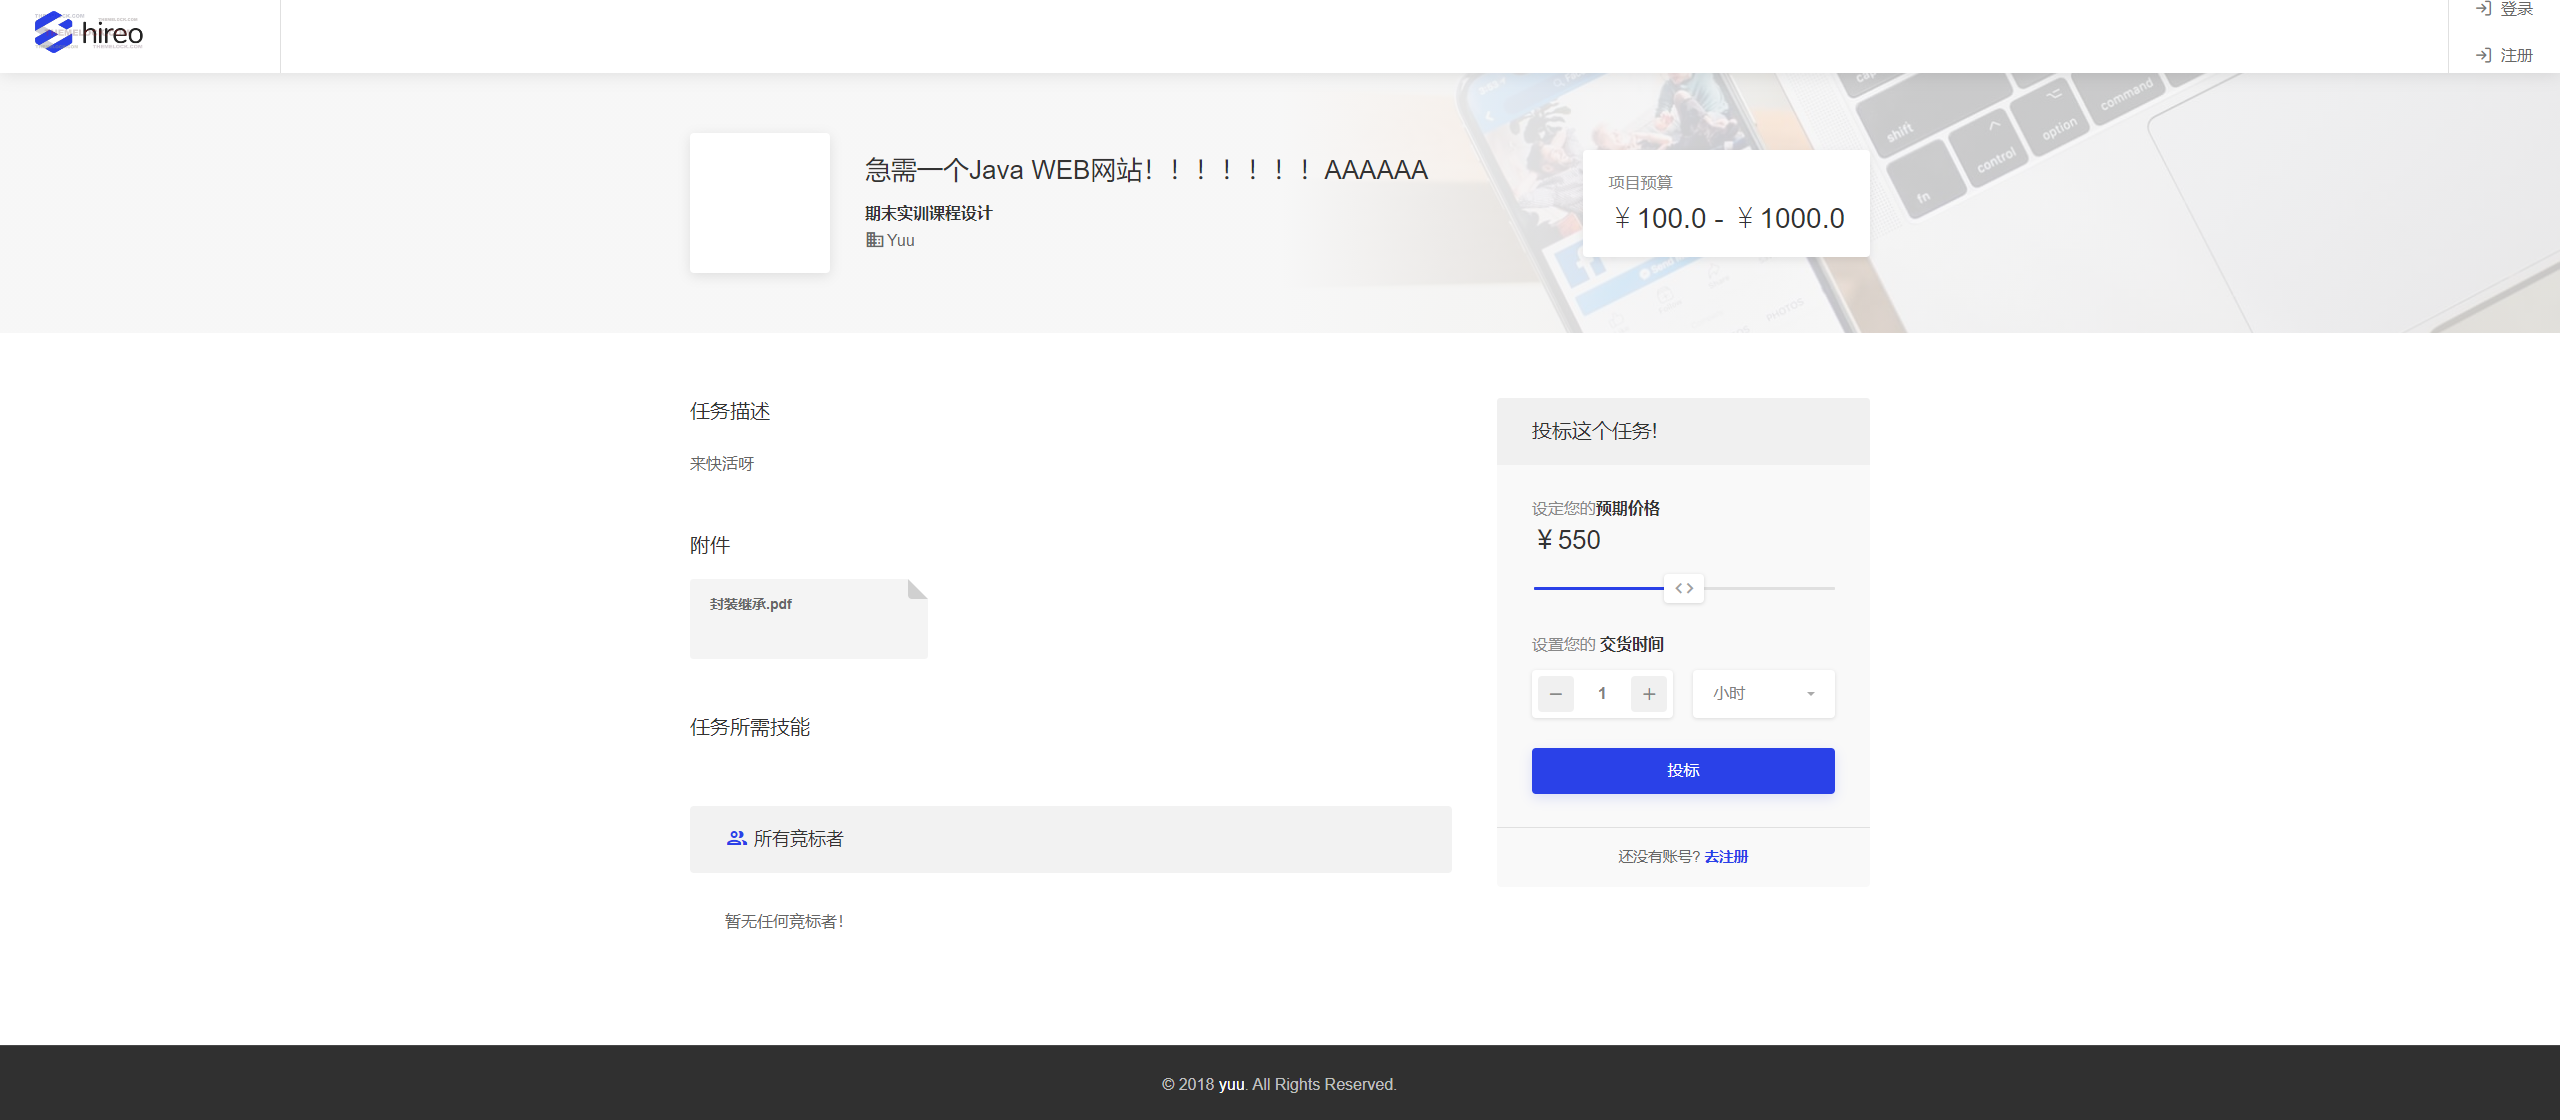Follow the 去注册 link
This screenshot has width=2560, height=1120.
[1726, 856]
